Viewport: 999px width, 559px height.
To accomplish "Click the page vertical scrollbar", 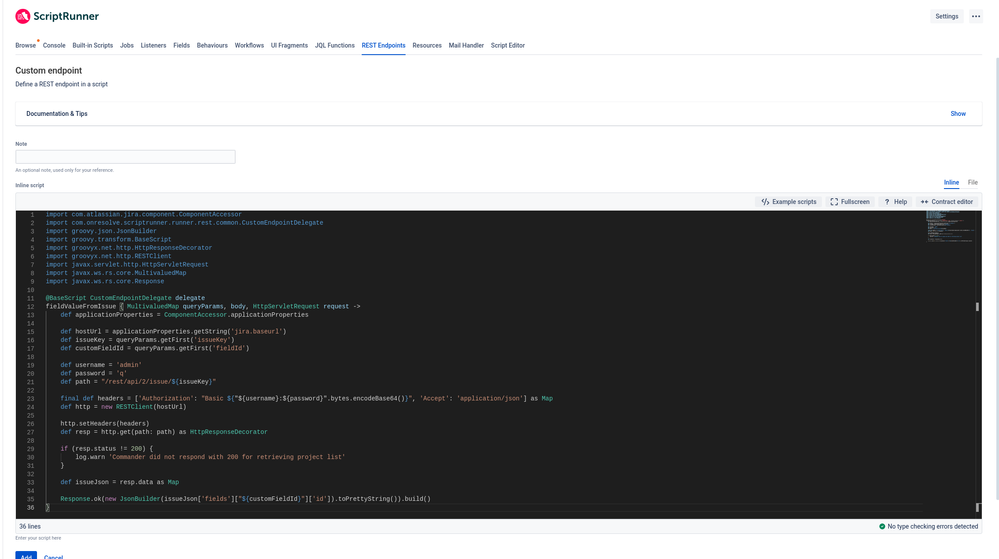I will (x=996, y=280).
